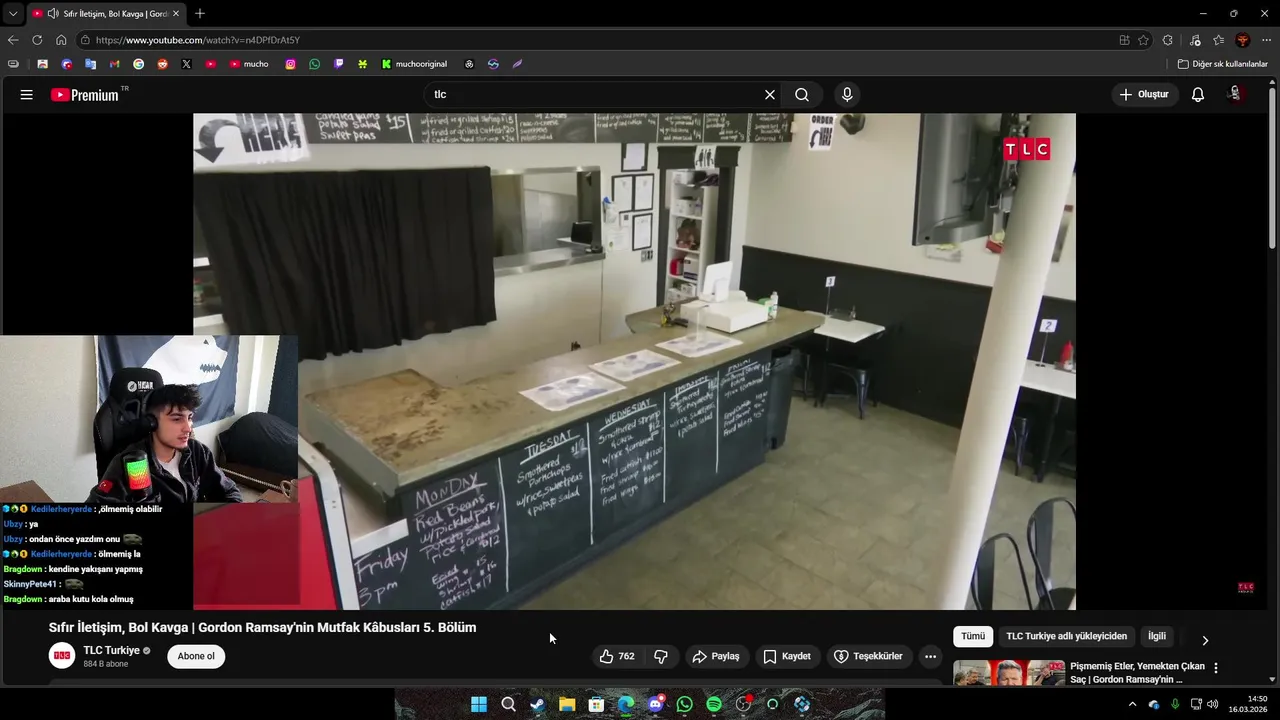The width and height of the screenshot is (1280, 720).
Task: Open the Gmail bookmark
Action: pyautogui.click(x=114, y=64)
